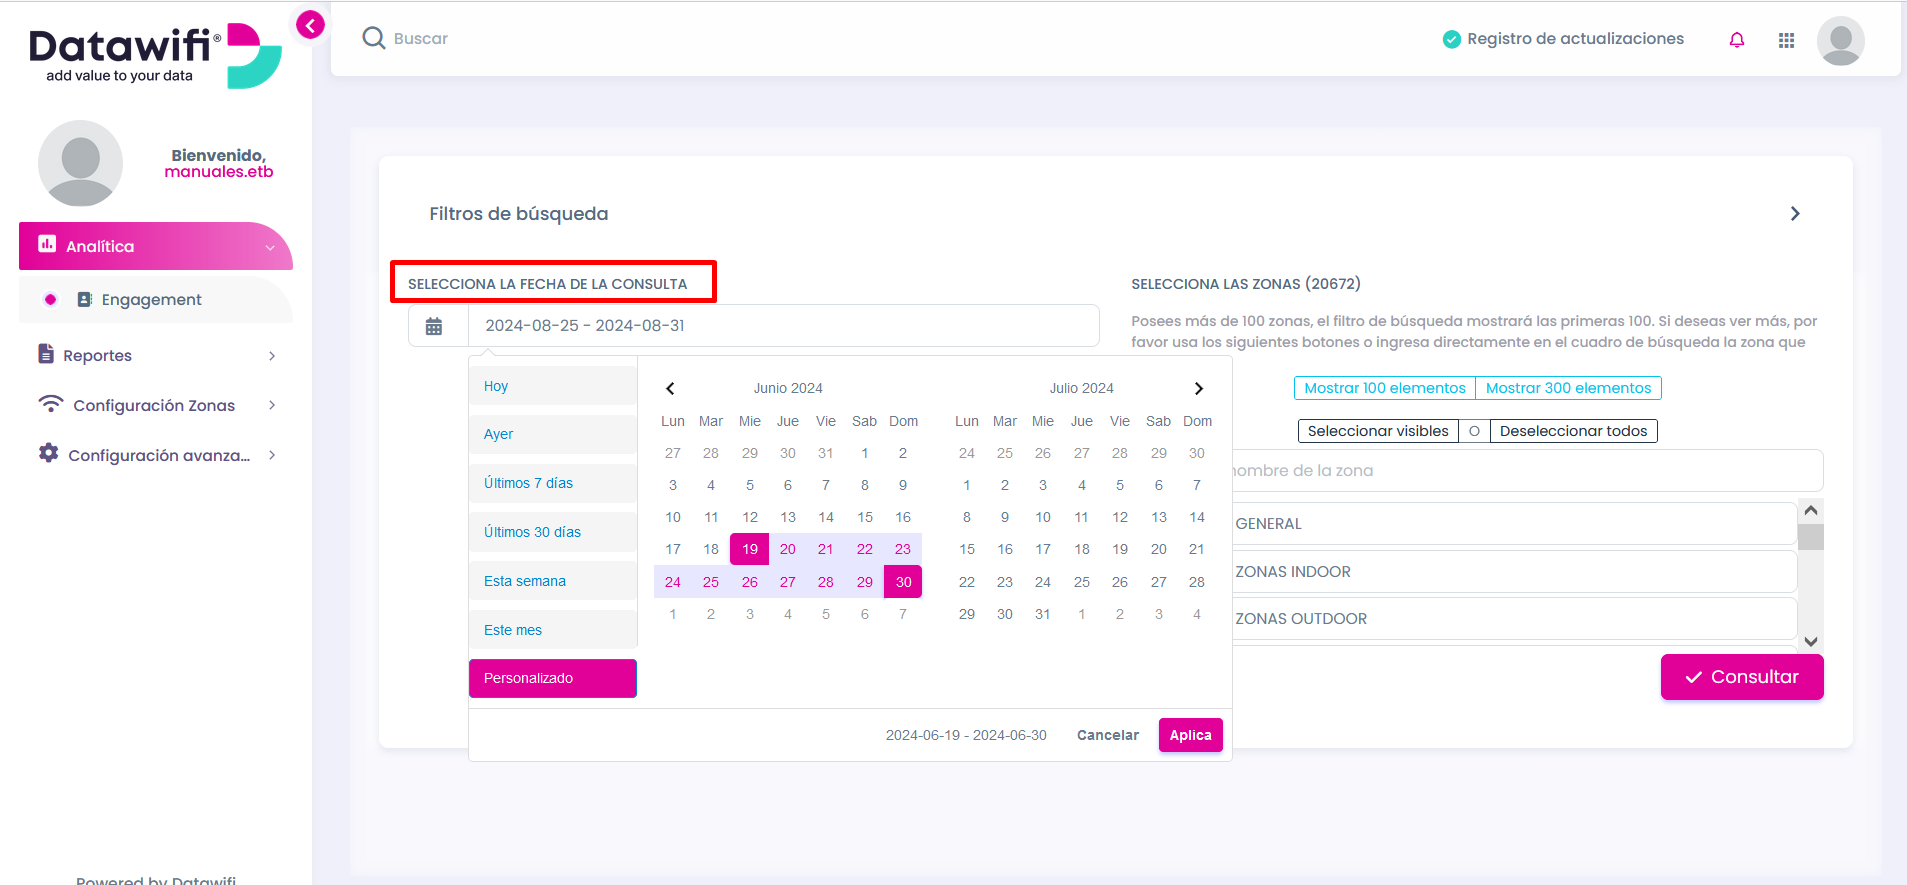The image size is (1907, 885).
Task: Click the user avatar in top bar
Action: coord(1840,40)
